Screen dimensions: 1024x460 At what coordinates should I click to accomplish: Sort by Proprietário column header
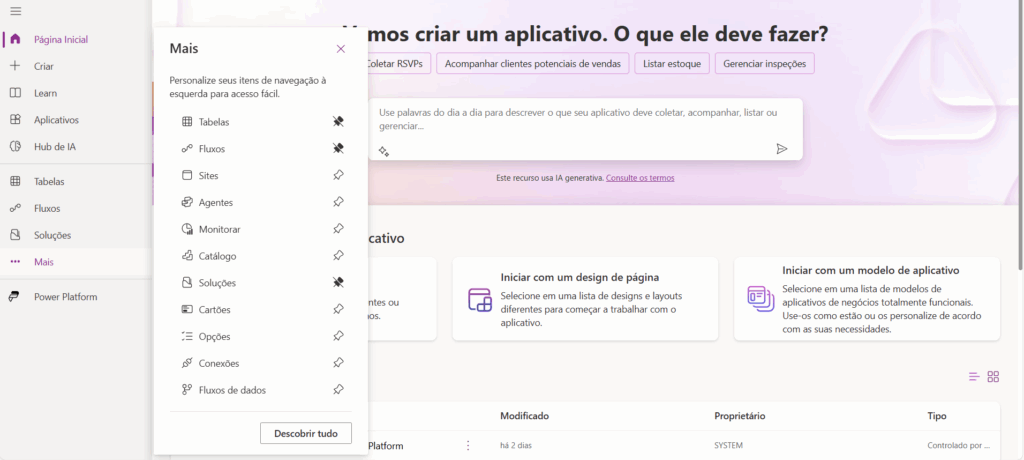740,416
